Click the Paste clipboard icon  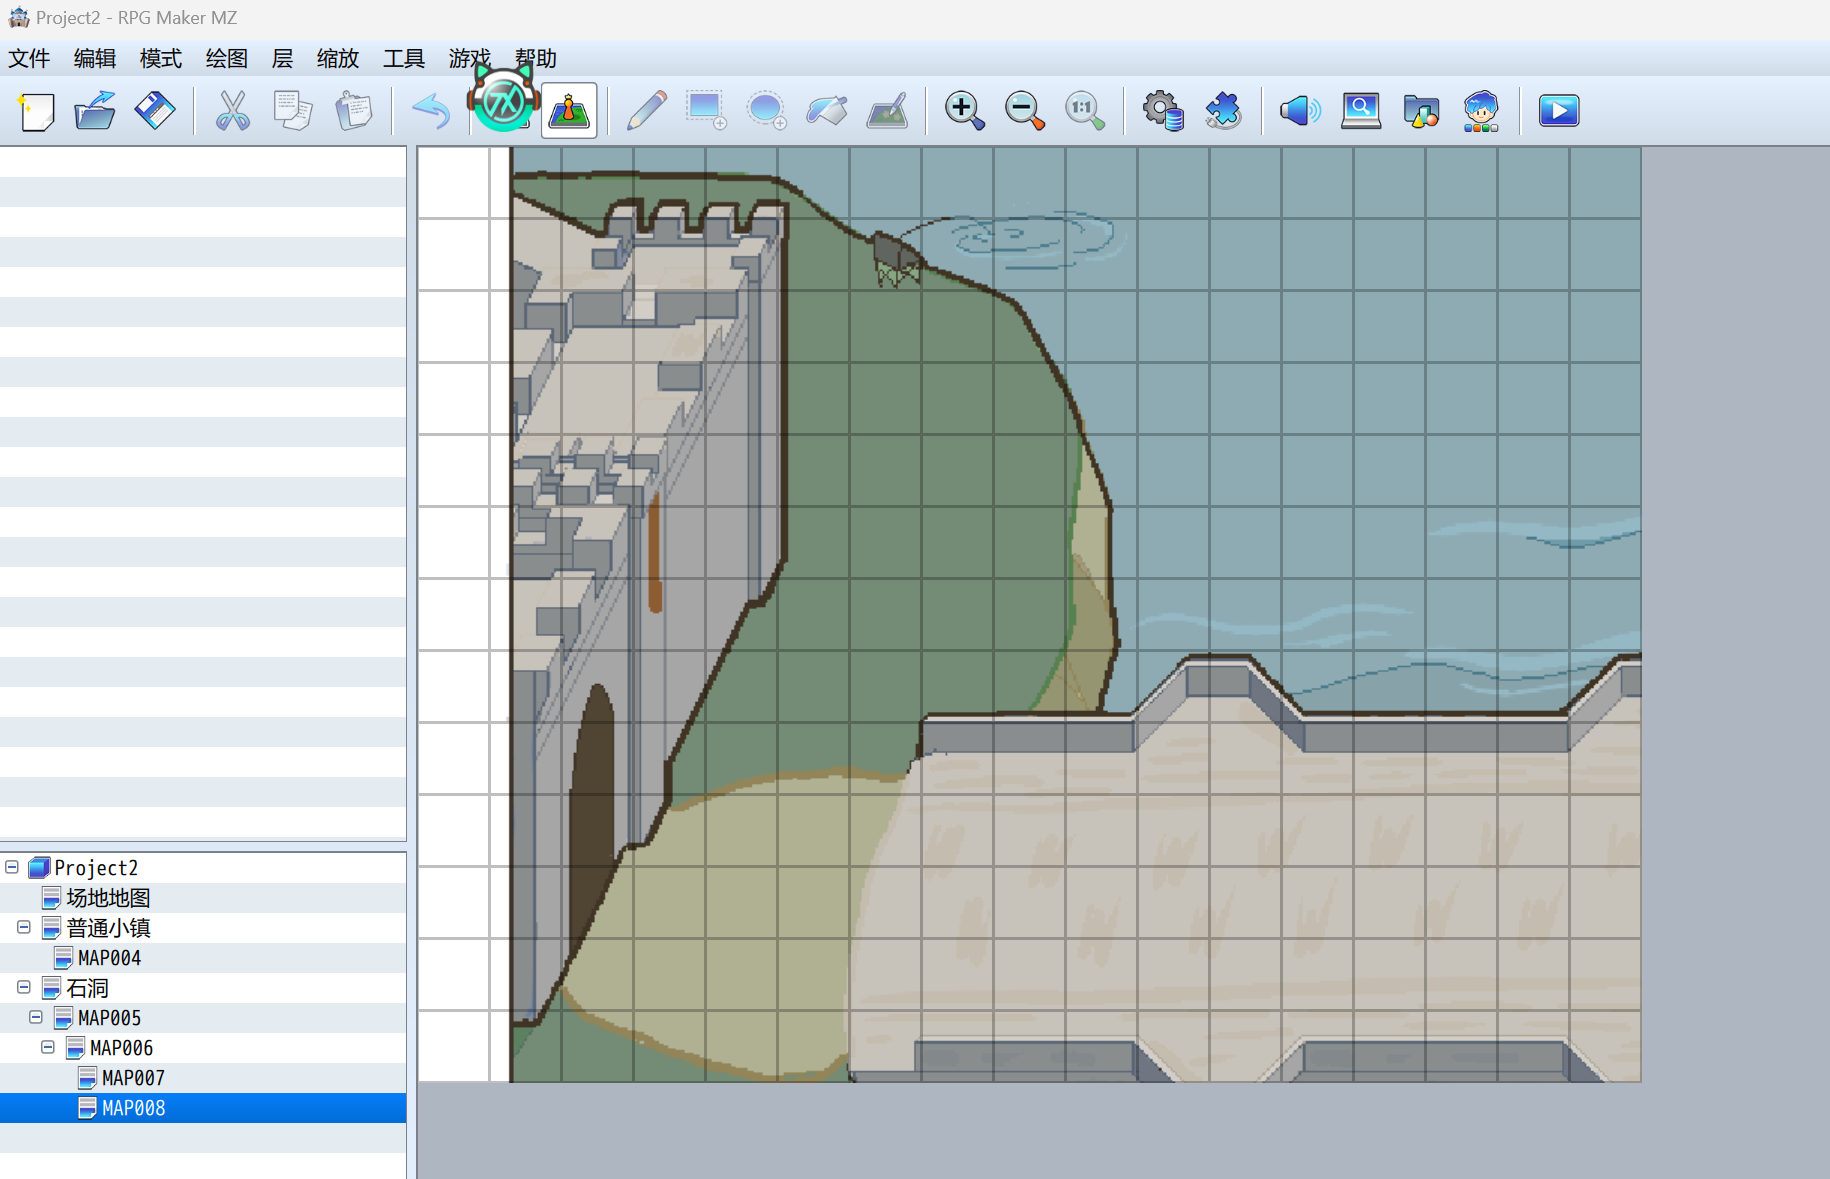coord(353,111)
